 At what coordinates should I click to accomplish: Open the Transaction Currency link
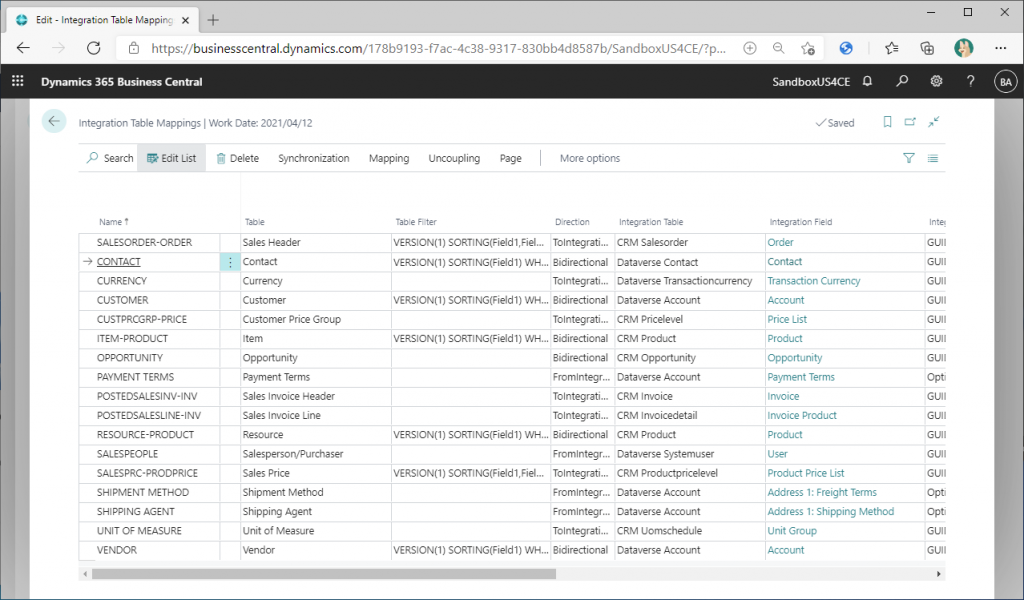814,281
